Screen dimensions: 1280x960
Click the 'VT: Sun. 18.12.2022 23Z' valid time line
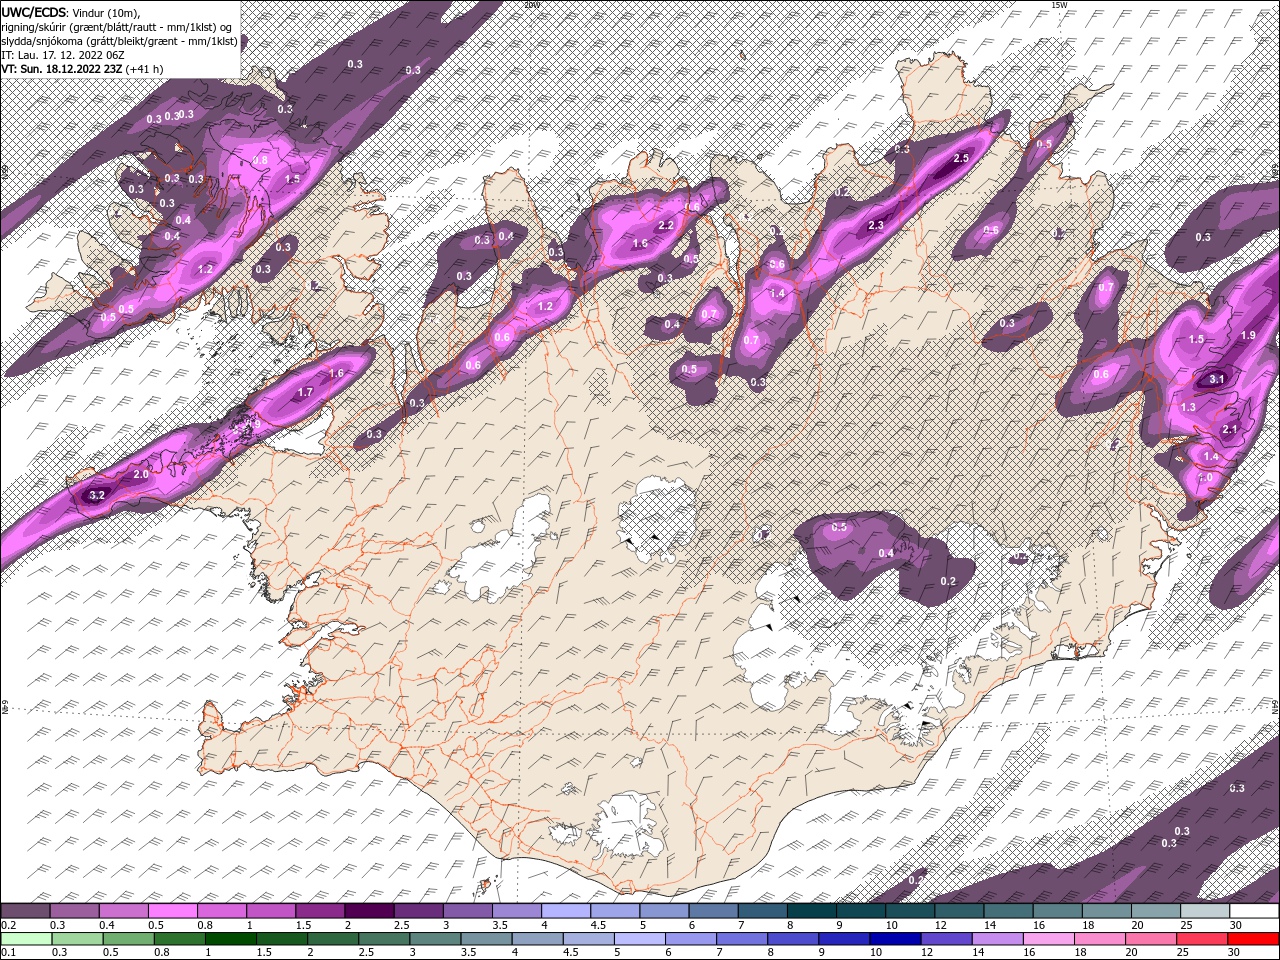click(61, 69)
